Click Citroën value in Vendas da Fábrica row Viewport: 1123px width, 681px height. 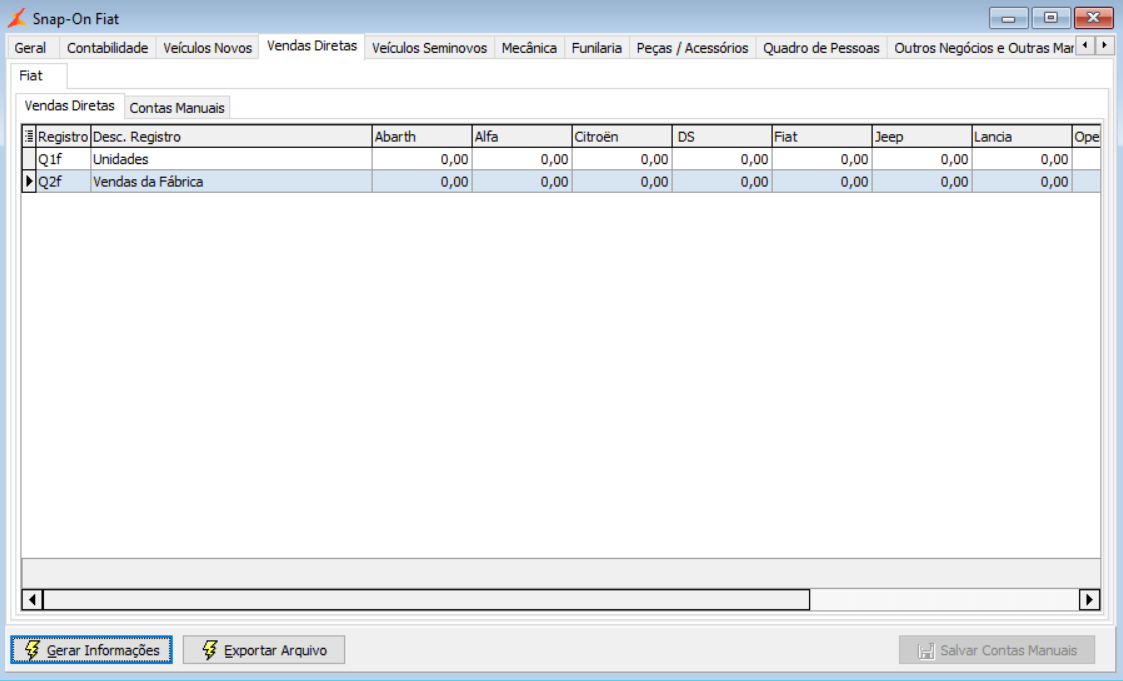(622, 181)
